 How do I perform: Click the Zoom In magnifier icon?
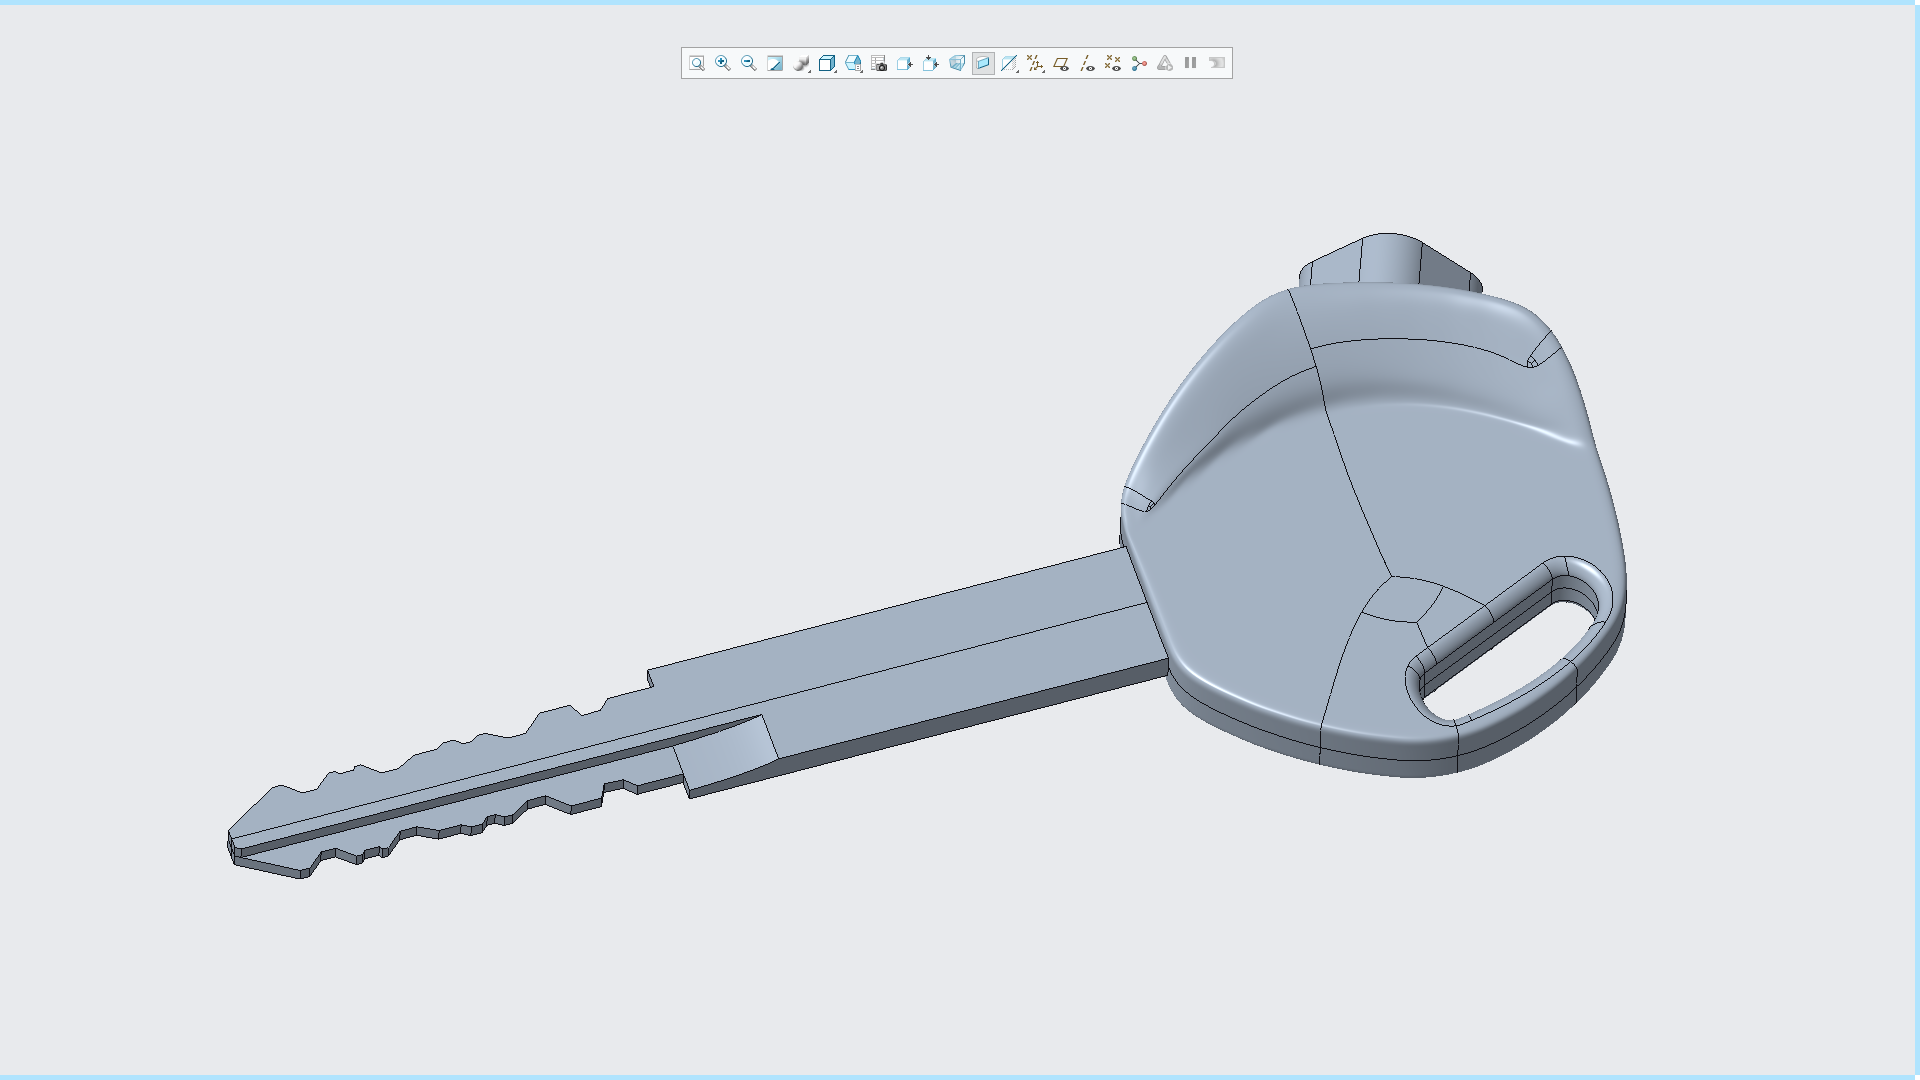pyautogui.click(x=723, y=63)
